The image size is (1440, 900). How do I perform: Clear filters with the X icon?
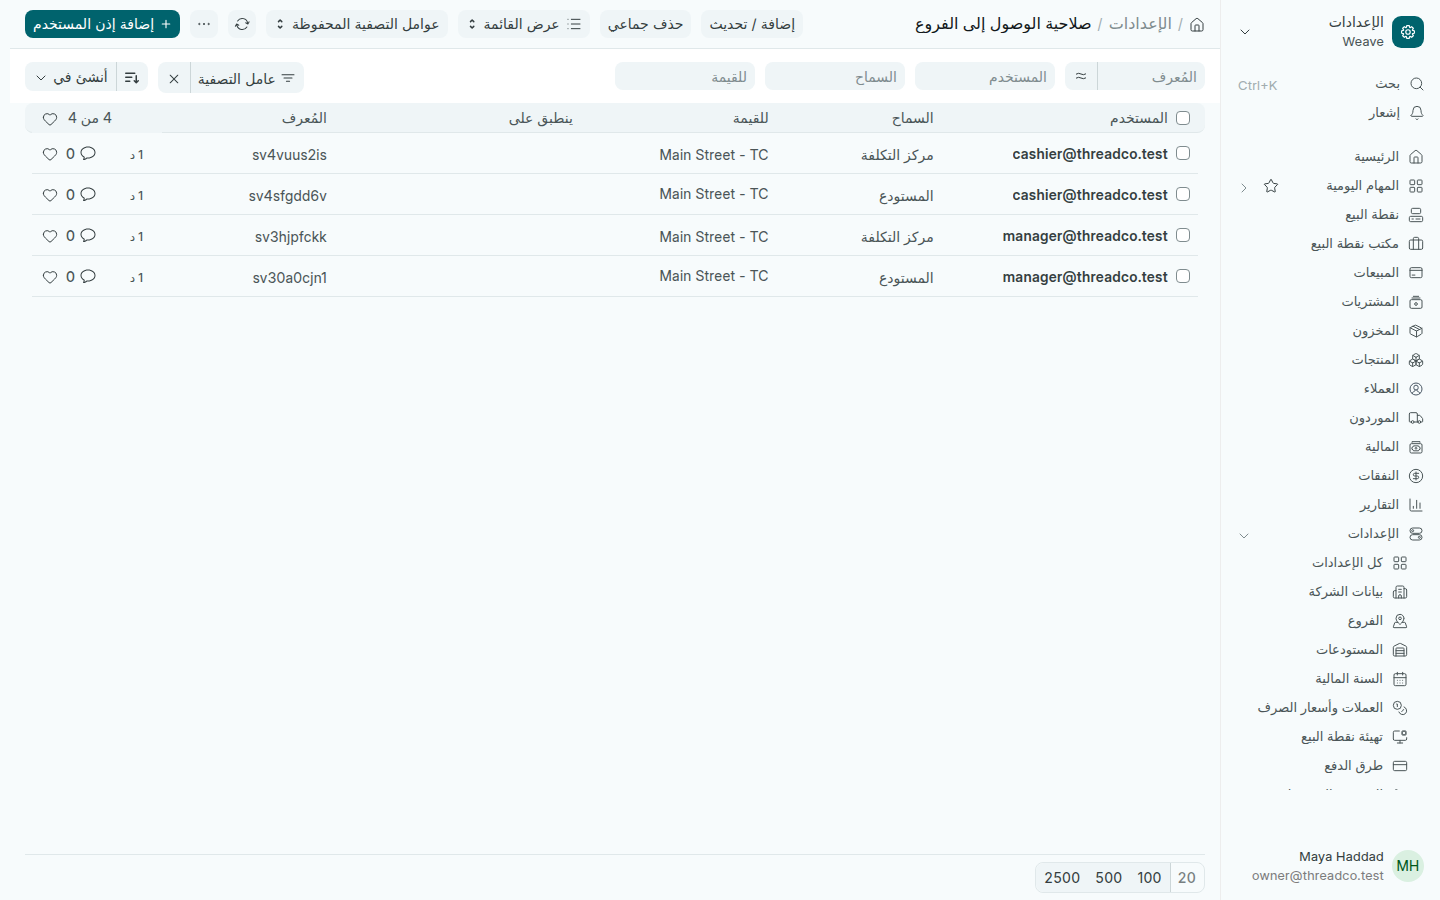click(174, 78)
